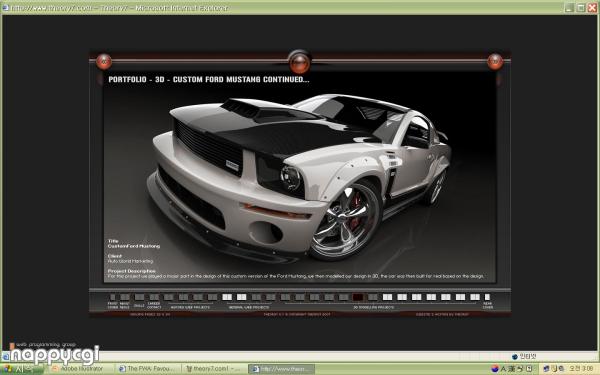Click the Internet zone indicator in status bar
Image resolution: width=600 pixels, height=375 pixels.
(524, 357)
